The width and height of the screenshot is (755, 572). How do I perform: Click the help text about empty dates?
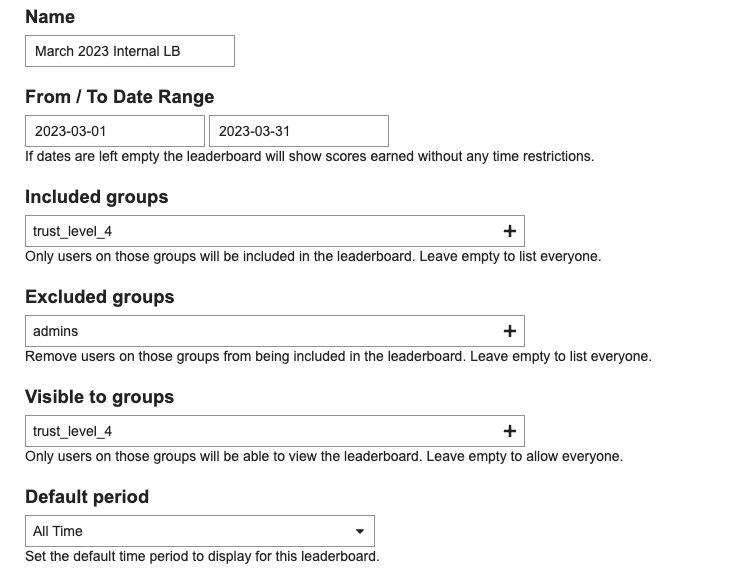310,156
